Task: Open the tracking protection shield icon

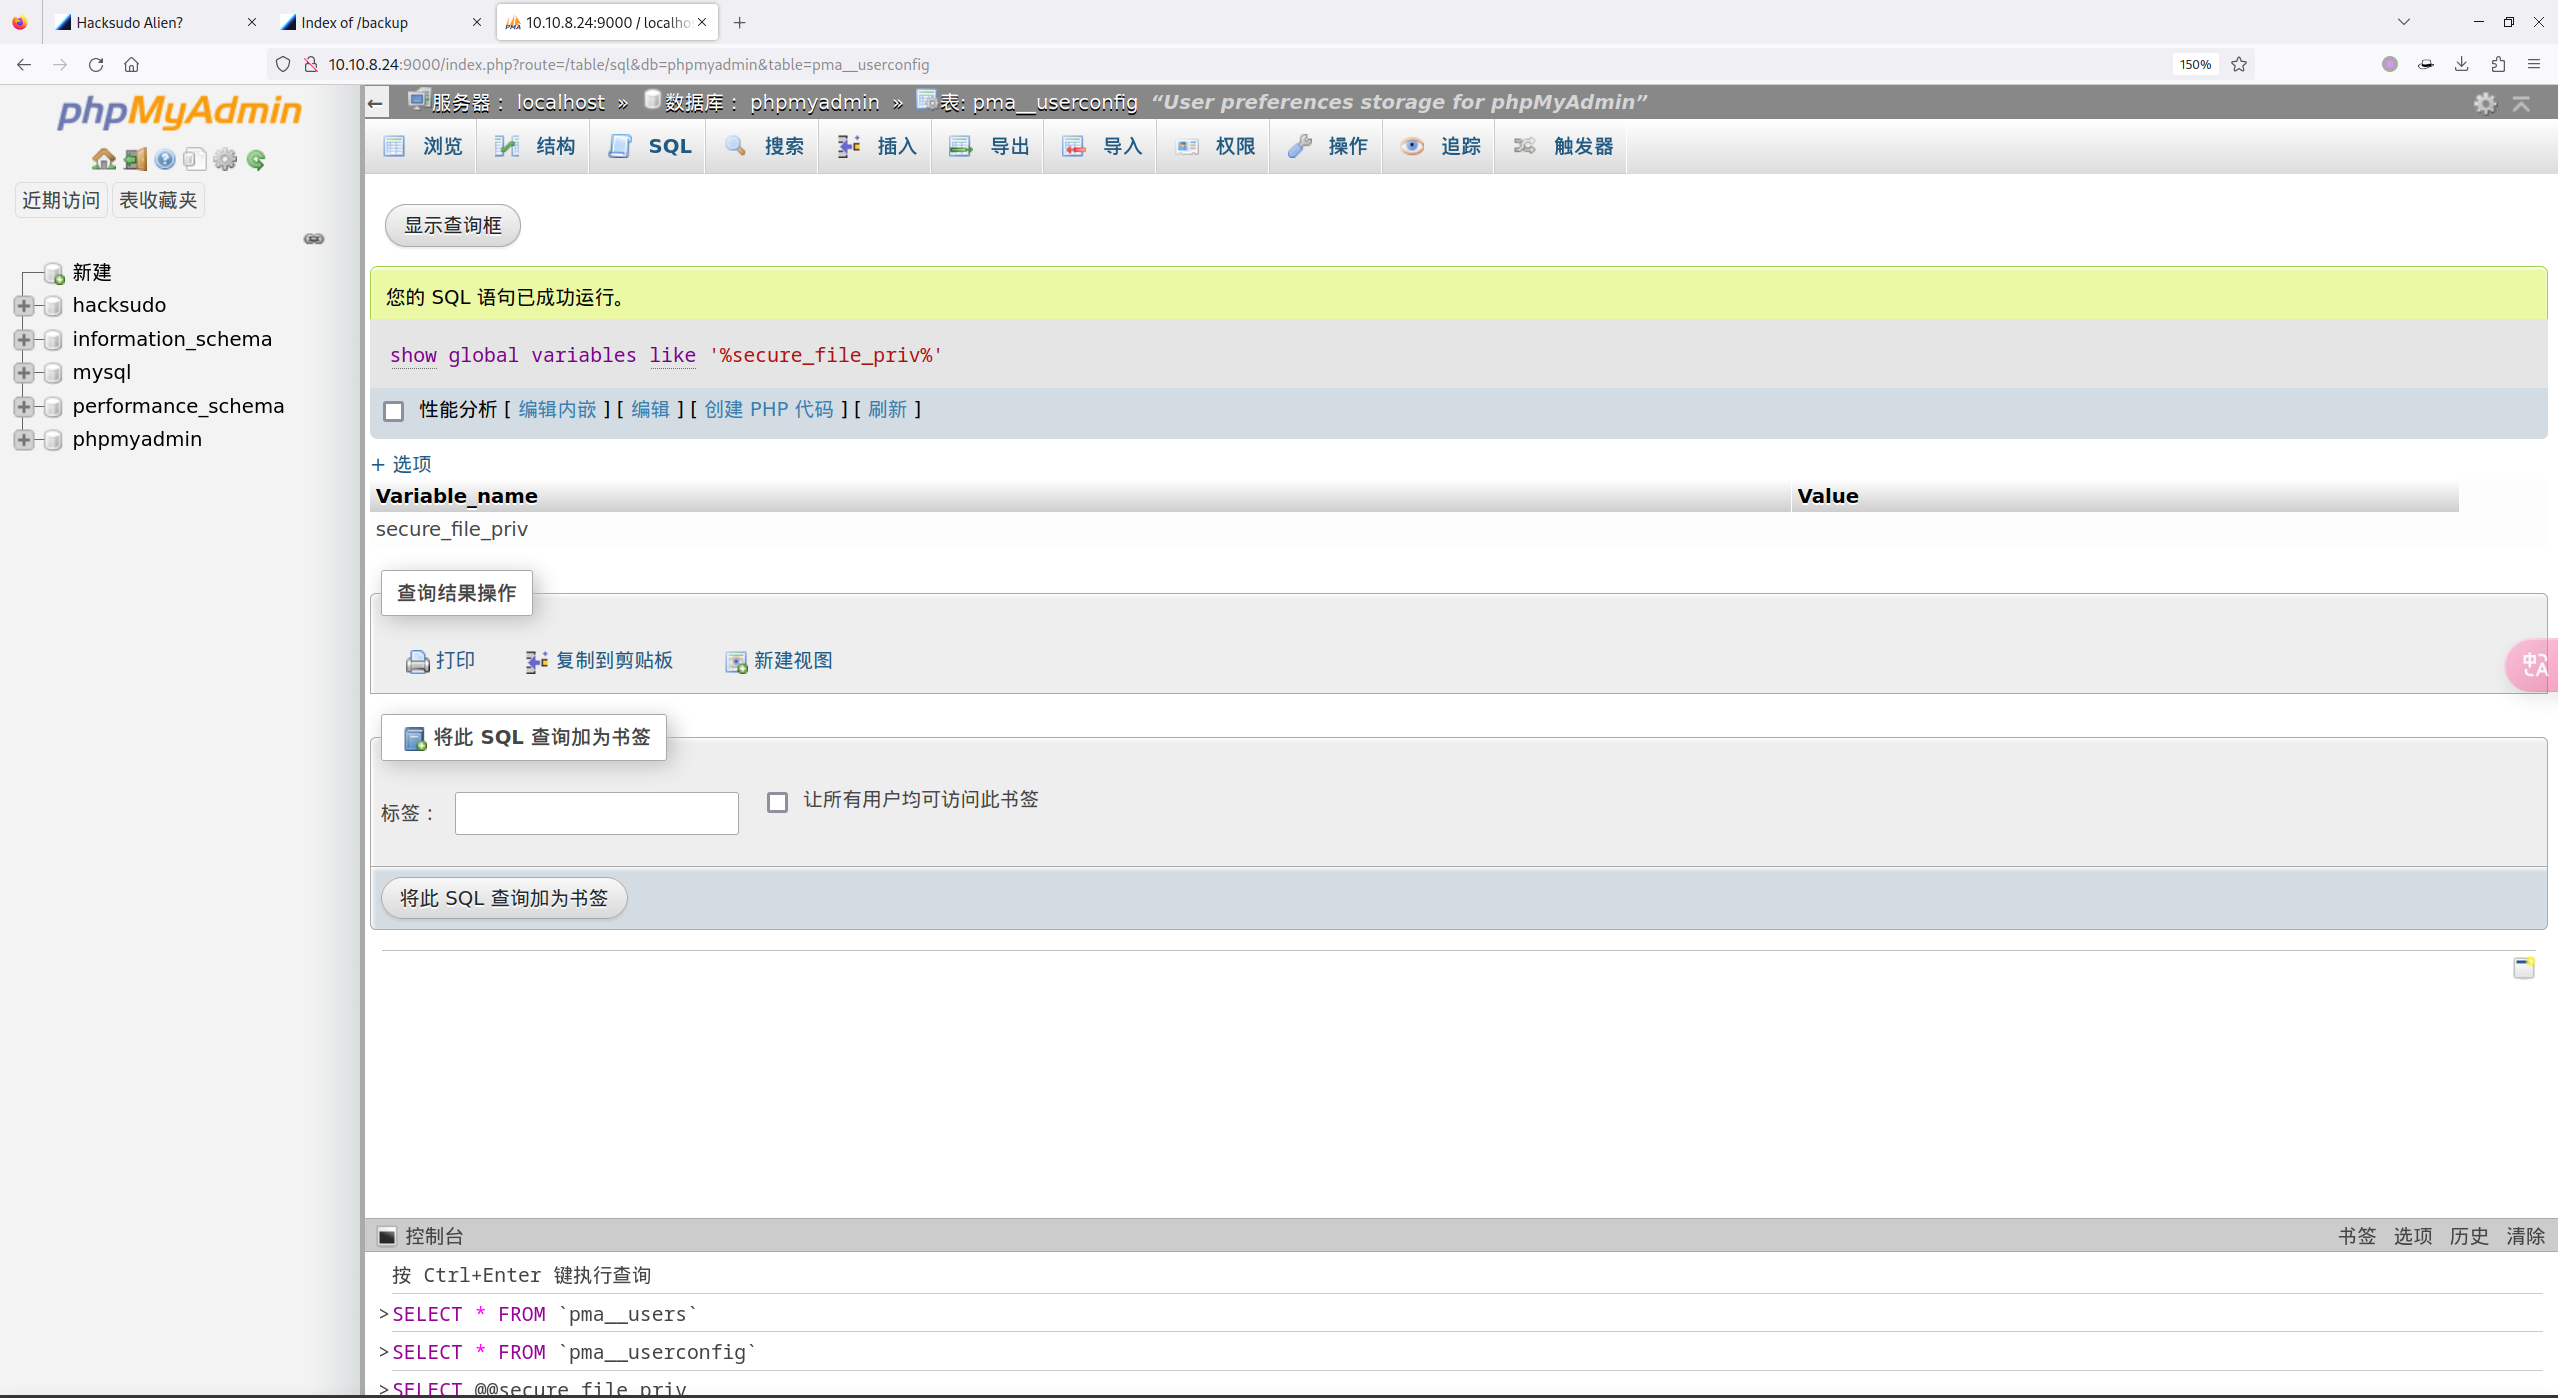Action: pyautogui.click(x=283, y=64)
